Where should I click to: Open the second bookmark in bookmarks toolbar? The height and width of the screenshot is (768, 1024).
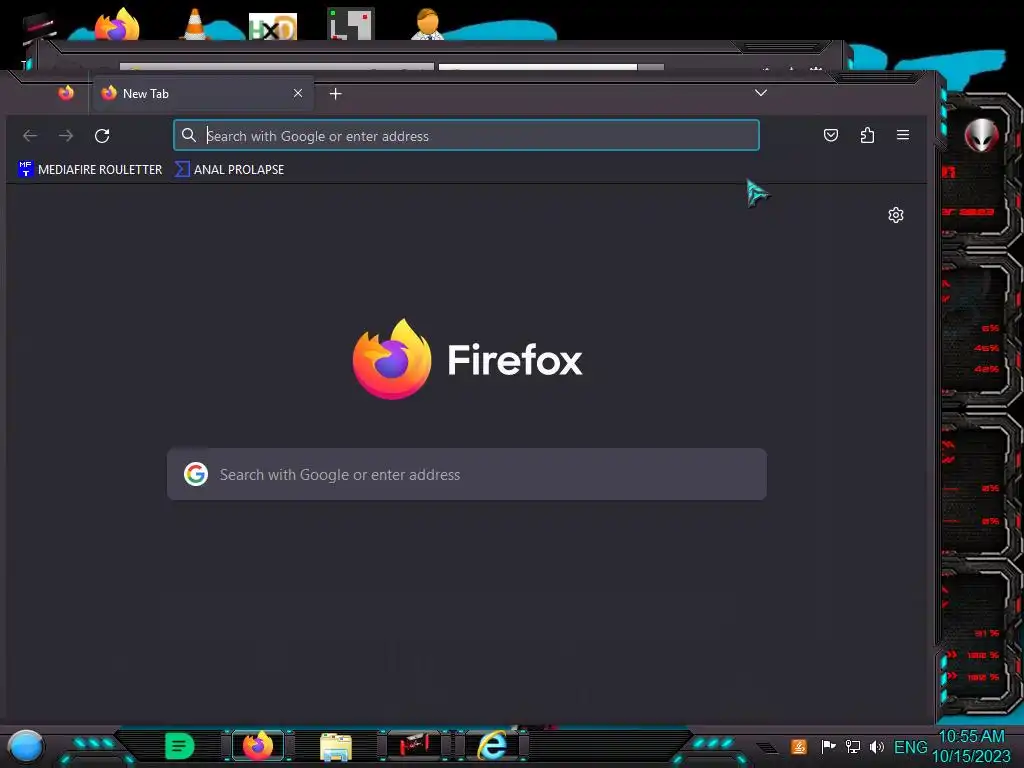[x=229, y=169]
